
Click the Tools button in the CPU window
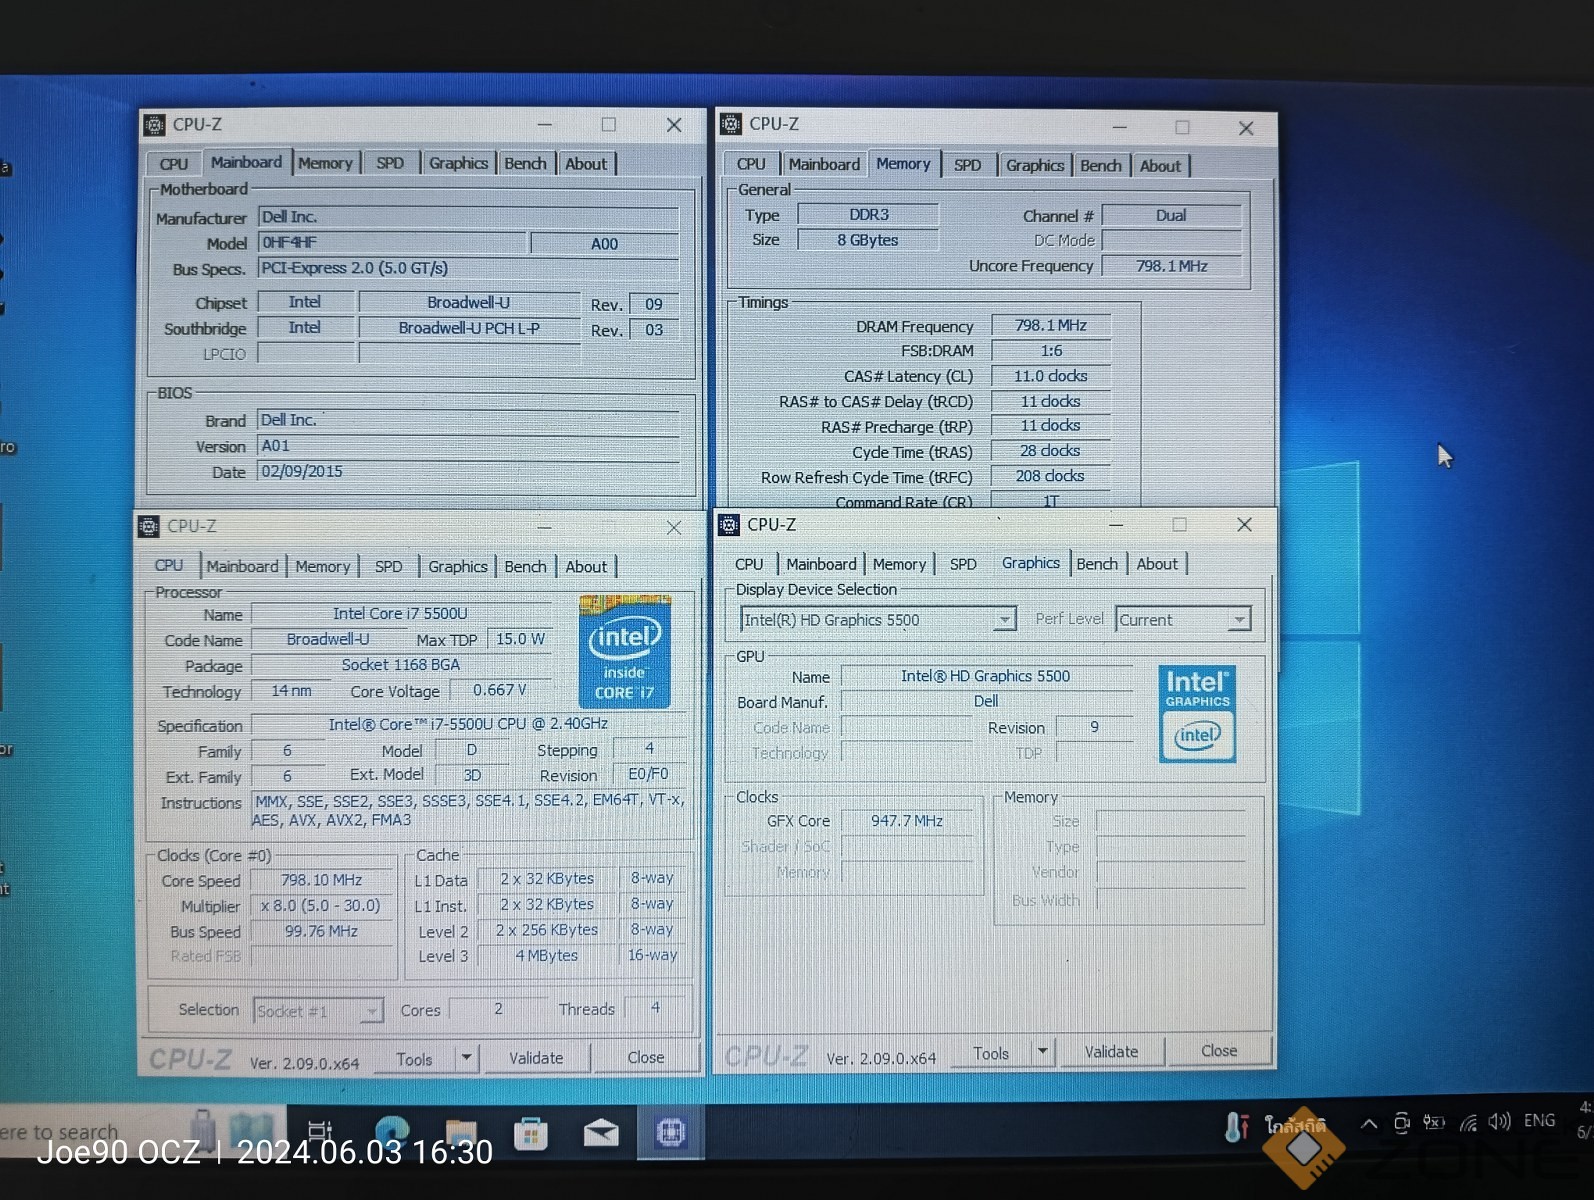(x=414, y=1059)
